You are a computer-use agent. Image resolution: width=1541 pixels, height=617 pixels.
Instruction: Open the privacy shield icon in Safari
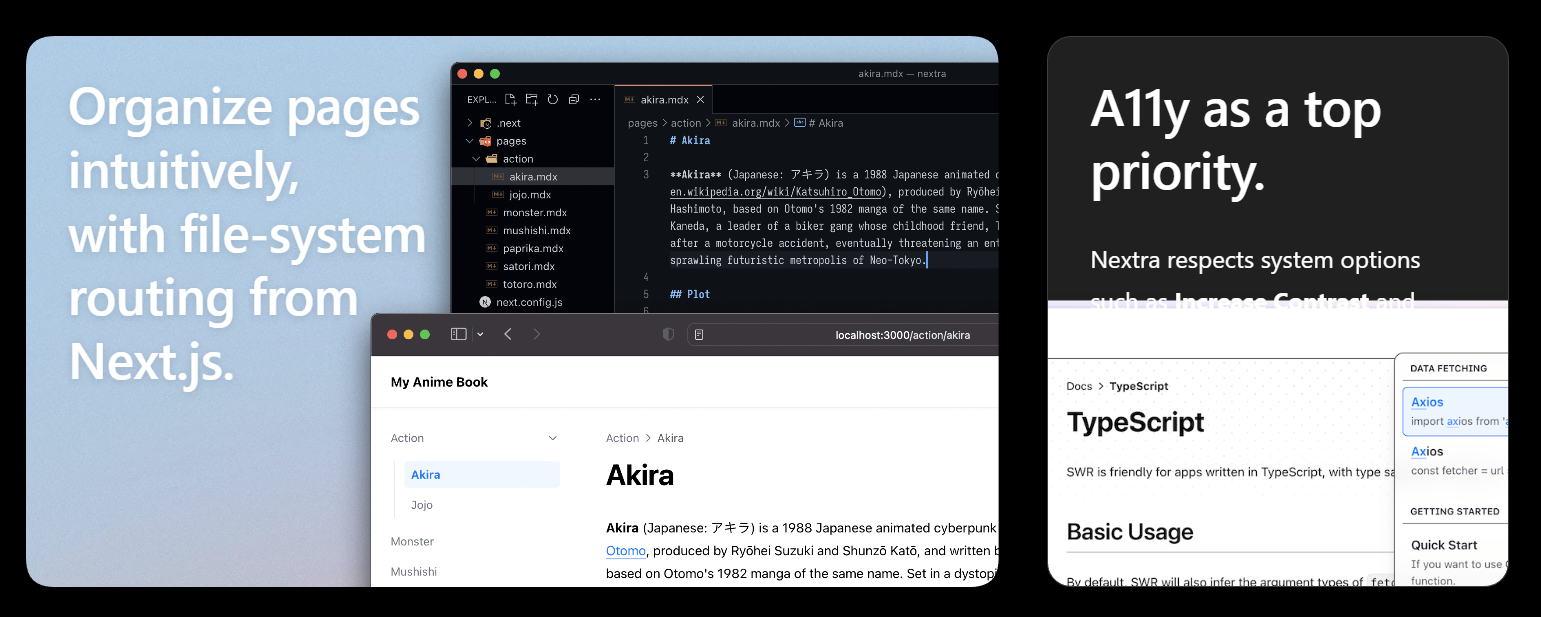[x=668, y=334]
